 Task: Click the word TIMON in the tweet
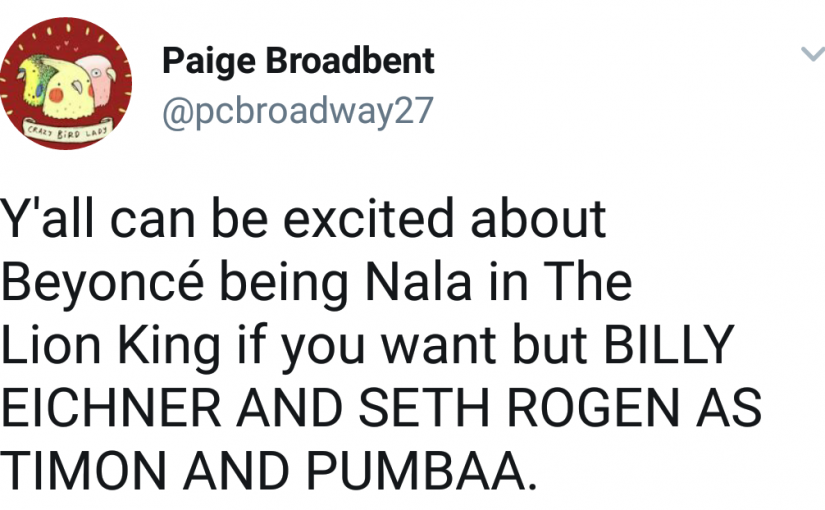pyautogui.click(x=83, y=469)
